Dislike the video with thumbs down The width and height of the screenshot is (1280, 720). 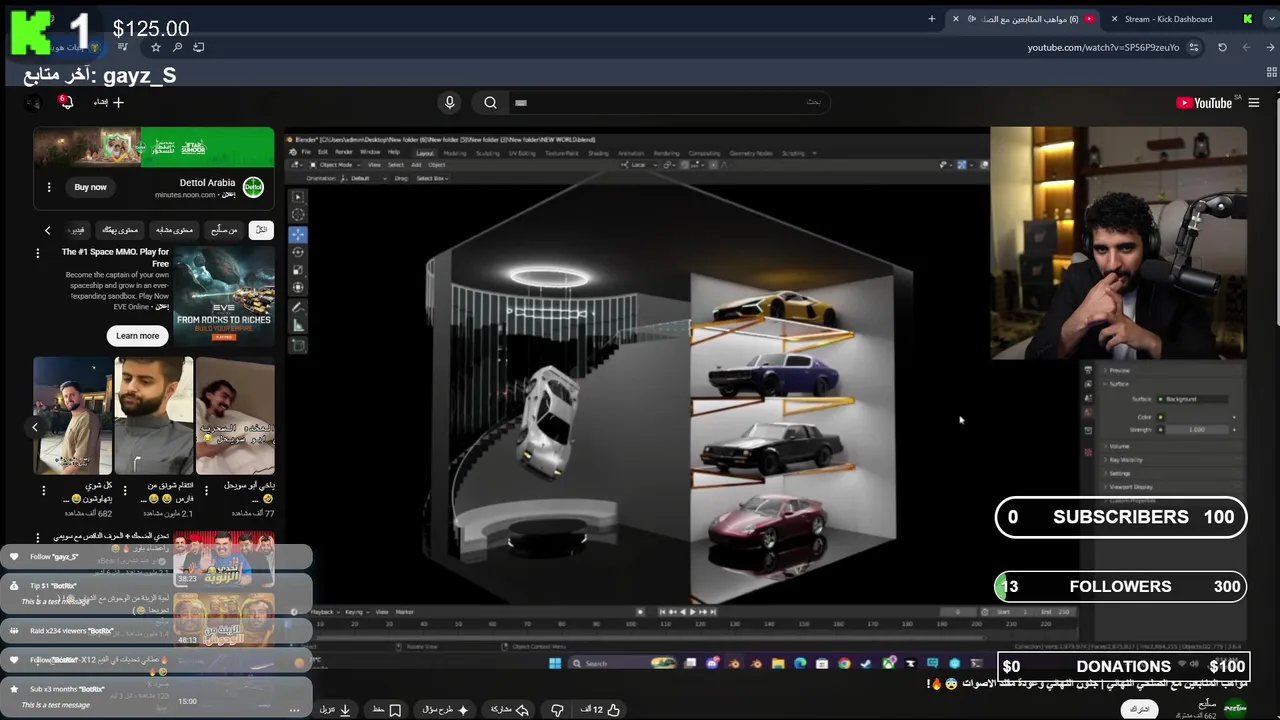pyautogui.click(x=558, y=709)
